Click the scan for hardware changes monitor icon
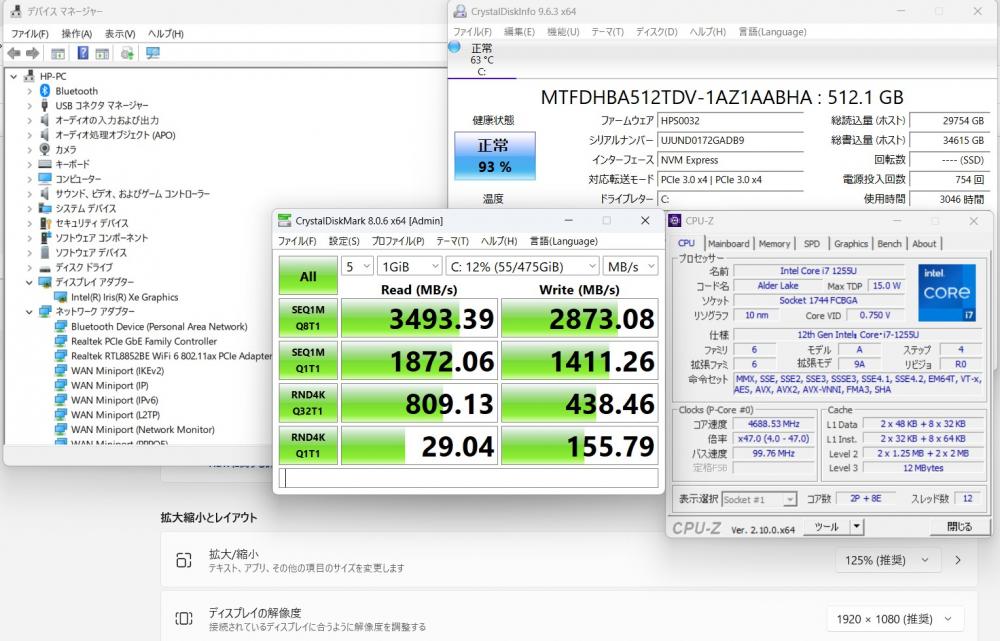The image size is (1000, 641). pyautogui.click(x=152, y=53)
